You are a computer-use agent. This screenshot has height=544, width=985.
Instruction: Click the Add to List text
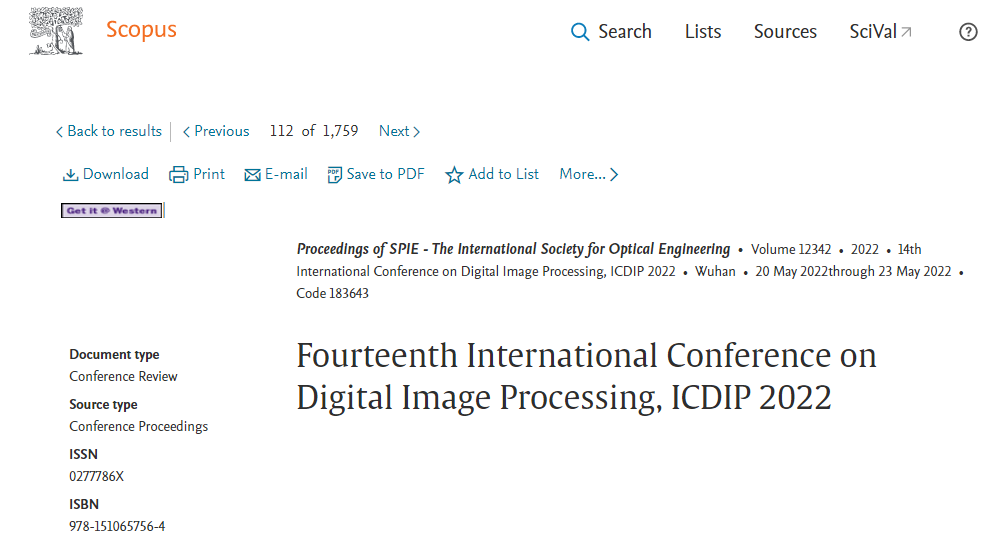(503, 174)
